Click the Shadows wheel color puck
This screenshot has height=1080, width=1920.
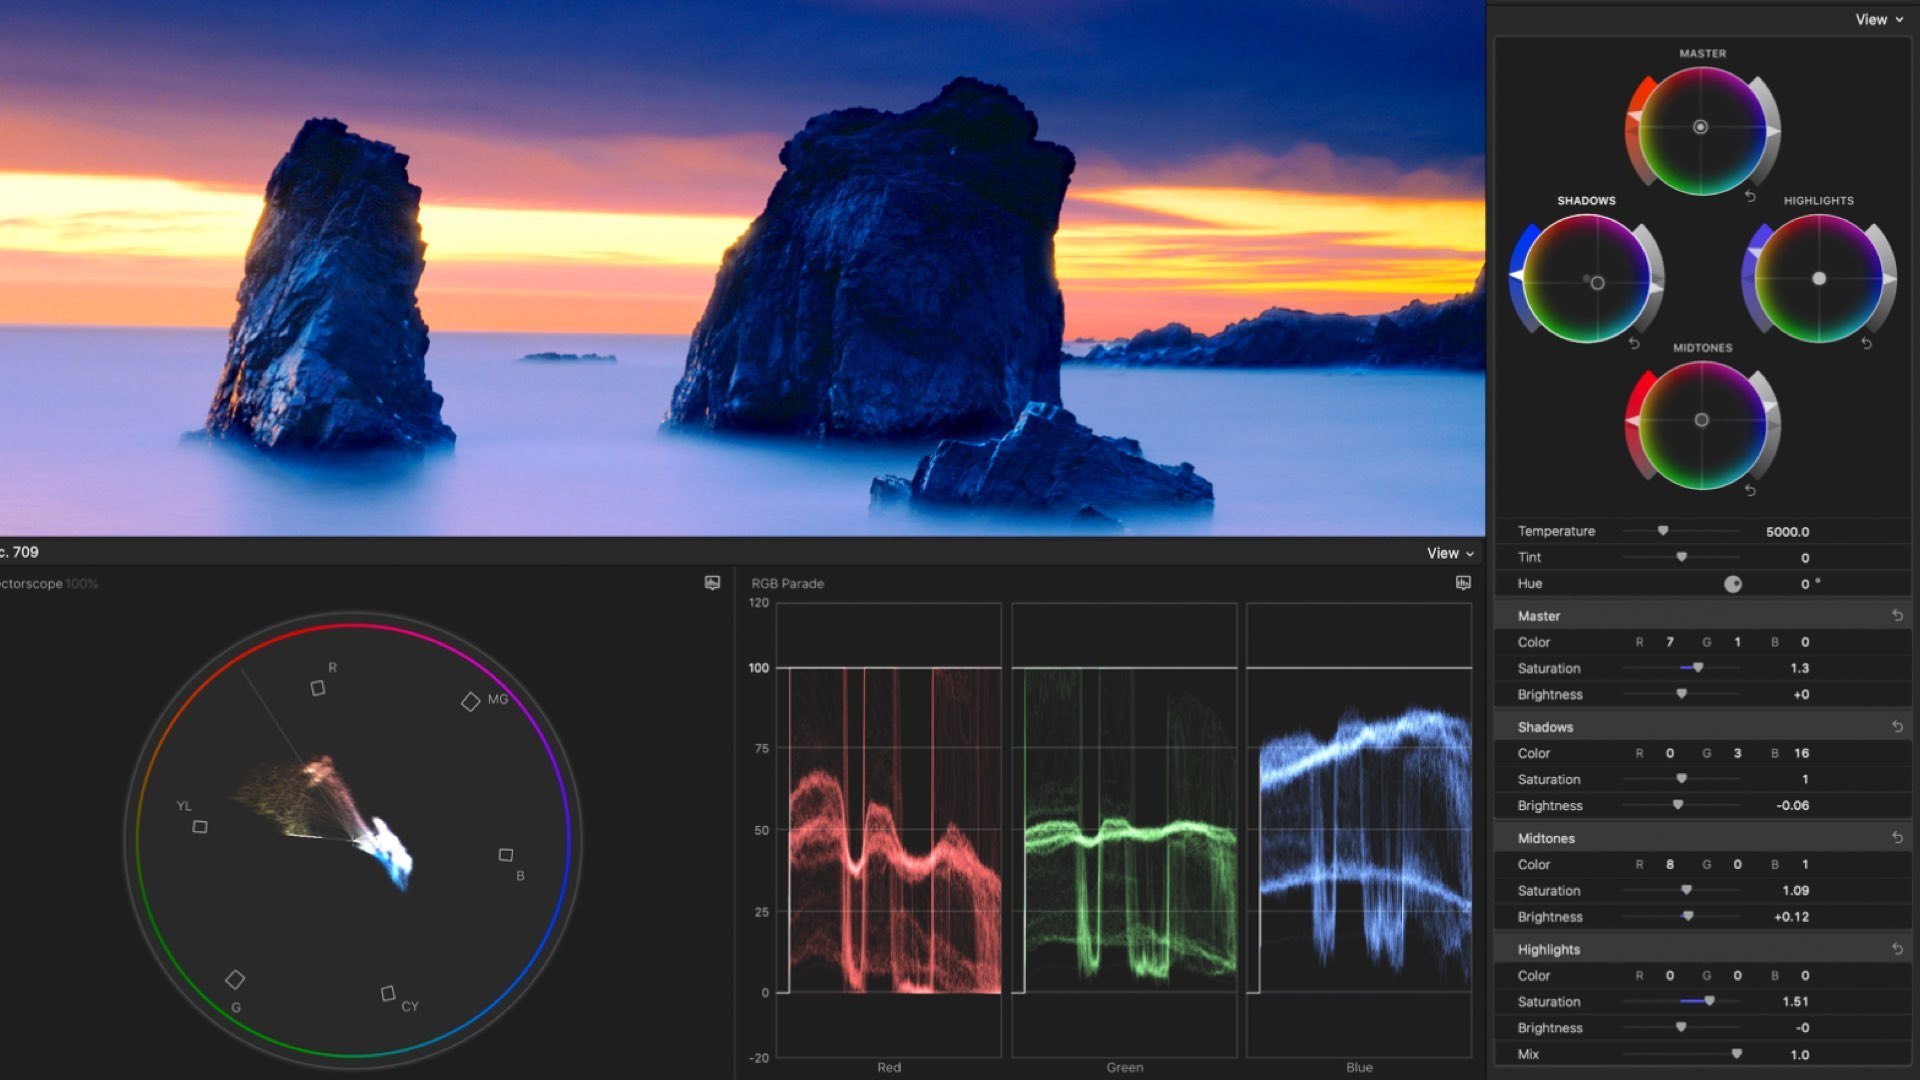(1597, 283)
